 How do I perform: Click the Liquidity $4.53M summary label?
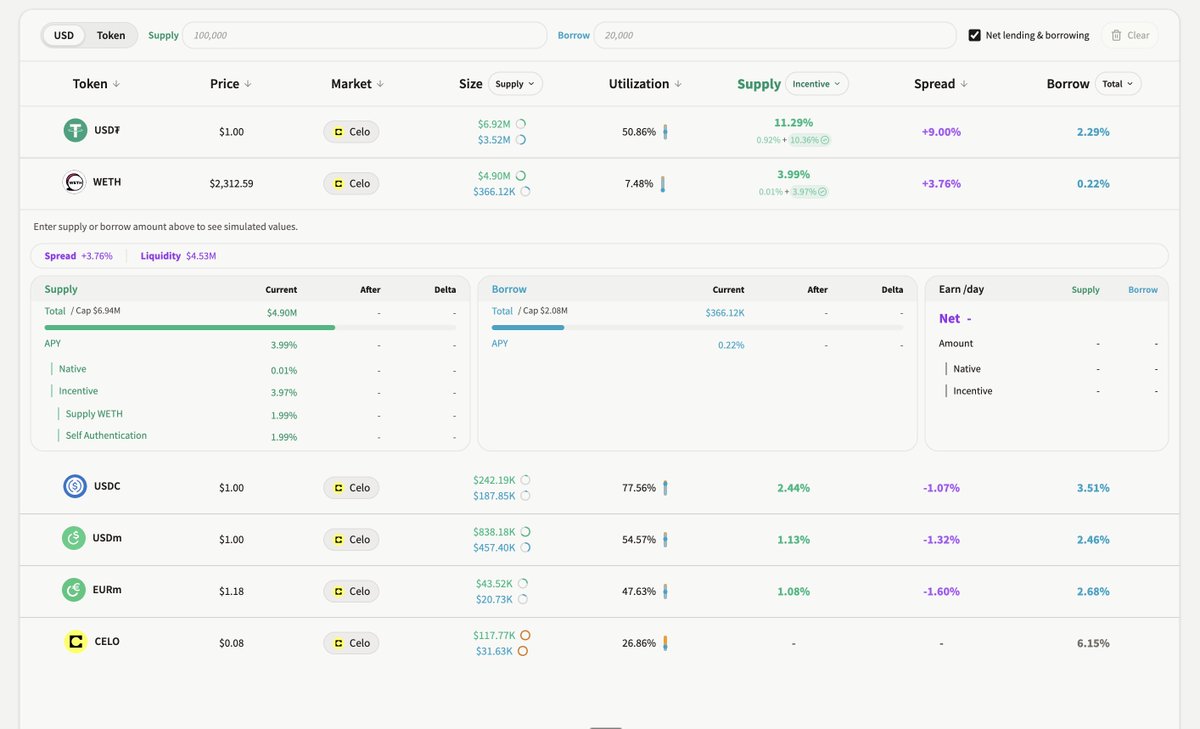point(178,256)
